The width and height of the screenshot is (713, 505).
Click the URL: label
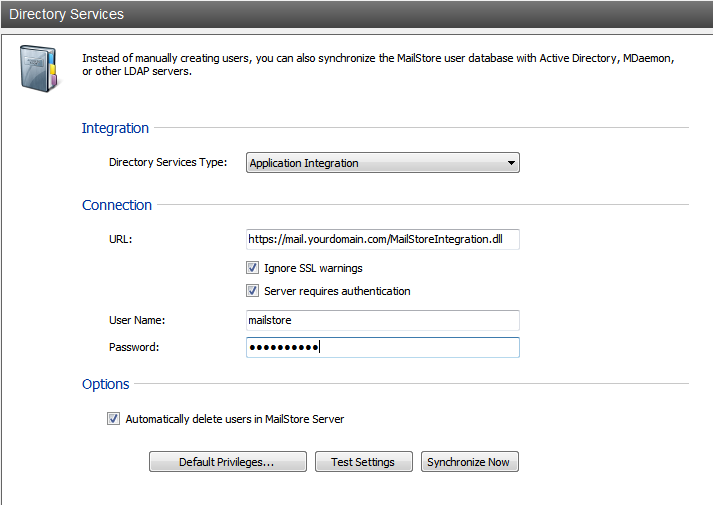coord(121,239)
